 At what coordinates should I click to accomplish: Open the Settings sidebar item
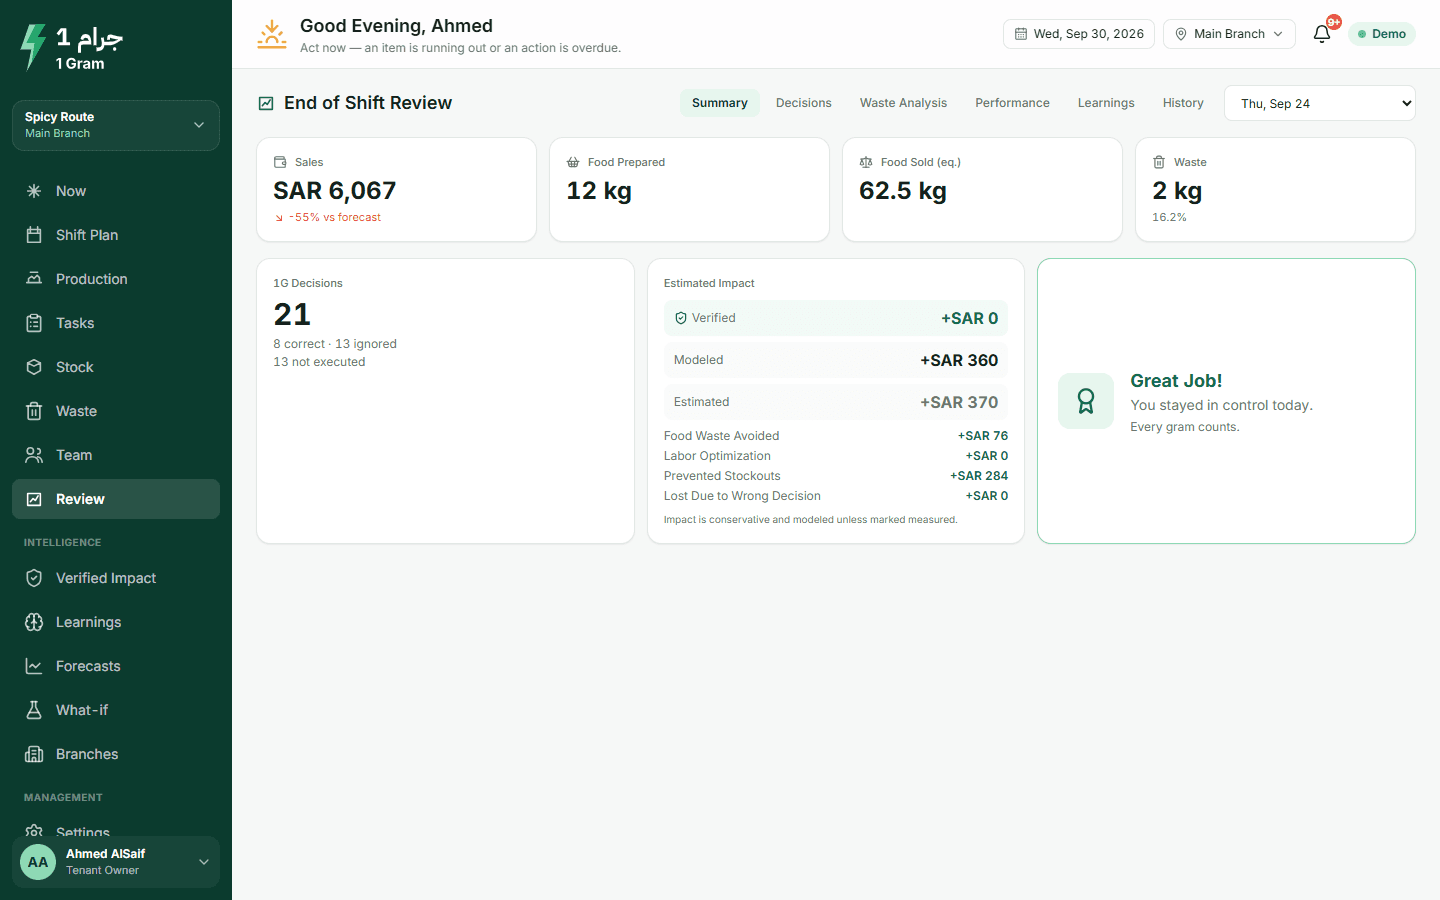point(116,829)
